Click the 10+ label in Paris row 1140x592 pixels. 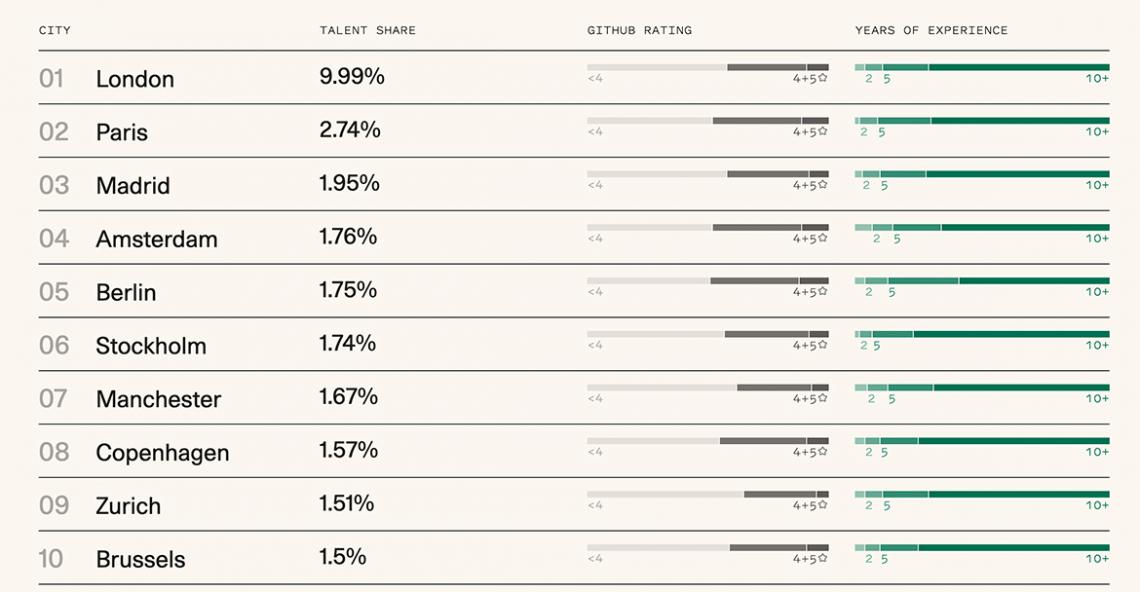pos(1097,132)
